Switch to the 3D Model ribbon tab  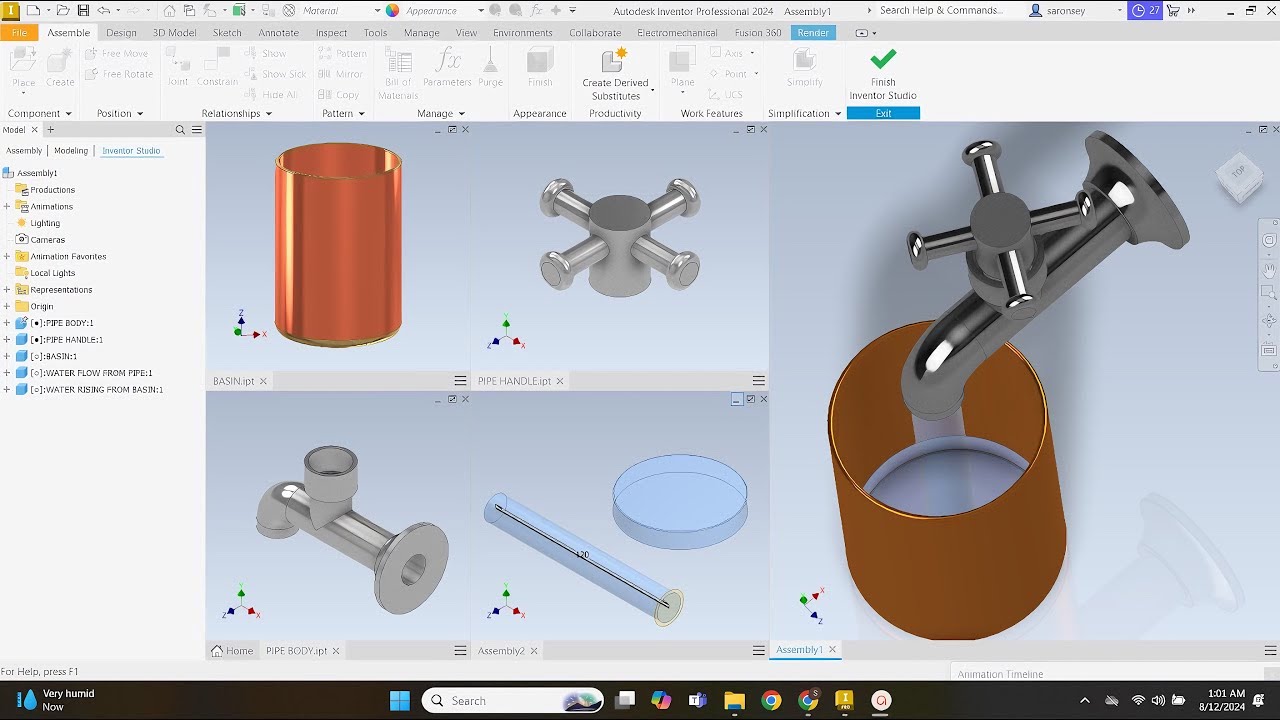(x=174, y=32)
